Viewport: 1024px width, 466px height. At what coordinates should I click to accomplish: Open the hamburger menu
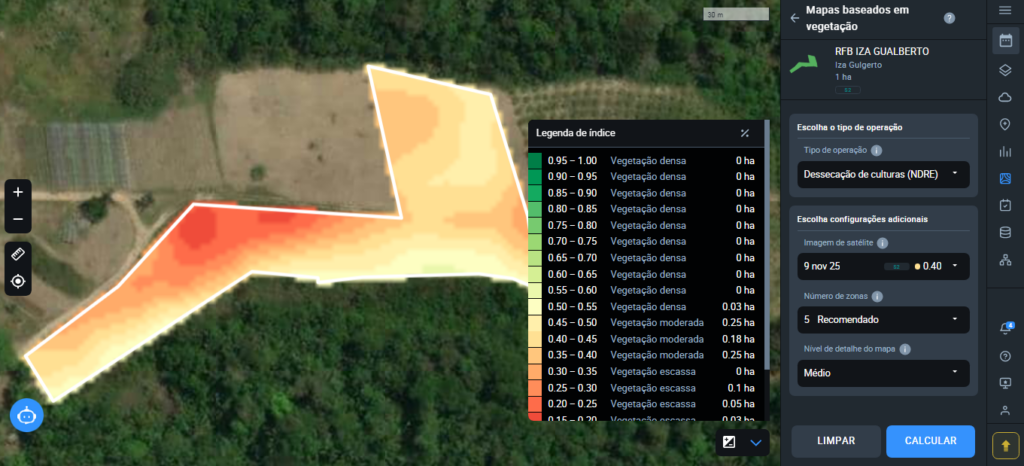point(1005,11)
